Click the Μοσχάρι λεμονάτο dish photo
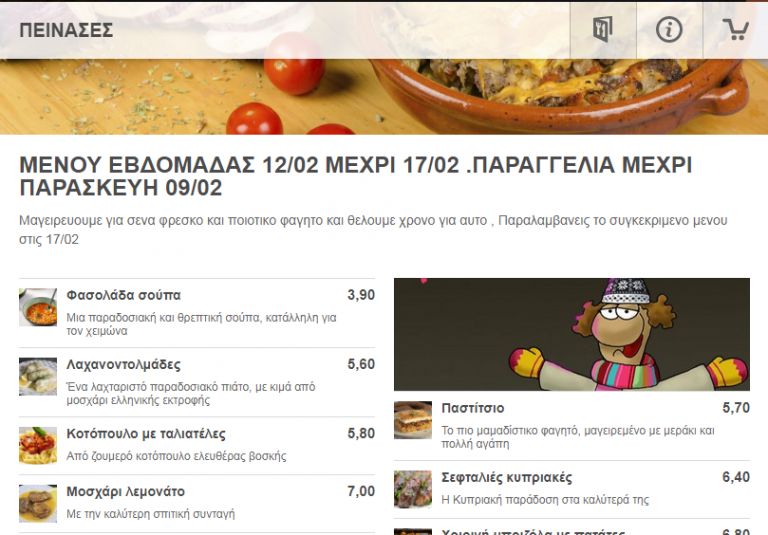Screen dimensions: 768x535 [x=38, y=503]
